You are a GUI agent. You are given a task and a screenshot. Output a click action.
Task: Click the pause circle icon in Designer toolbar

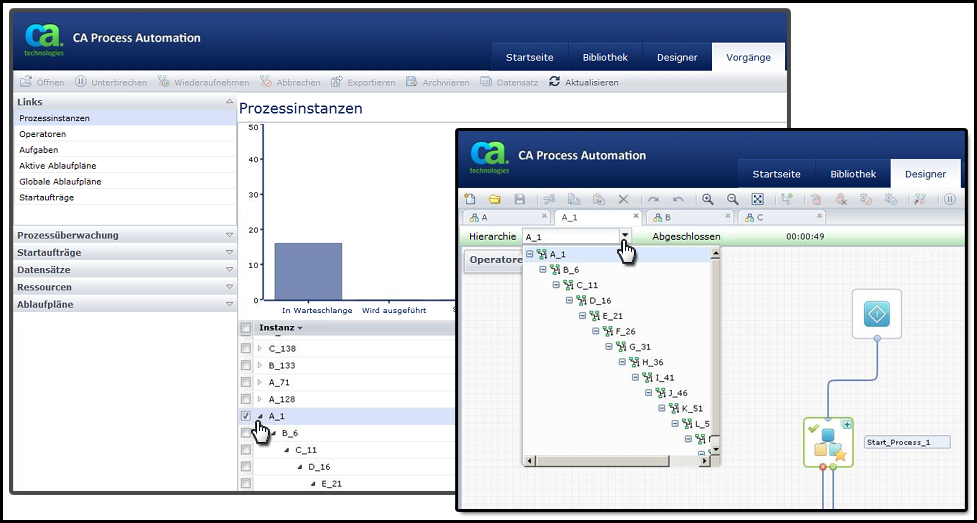pos(950,199)
